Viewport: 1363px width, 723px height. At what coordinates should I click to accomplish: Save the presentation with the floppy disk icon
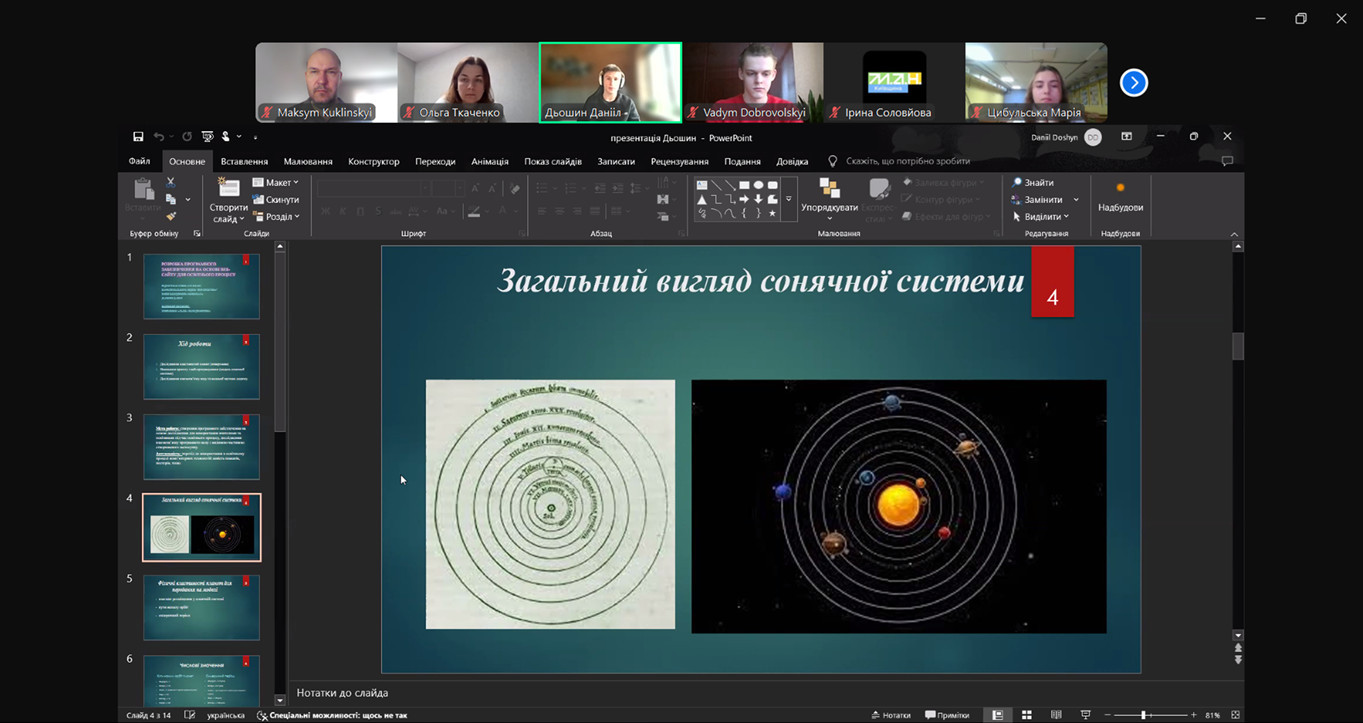(138, 137)
